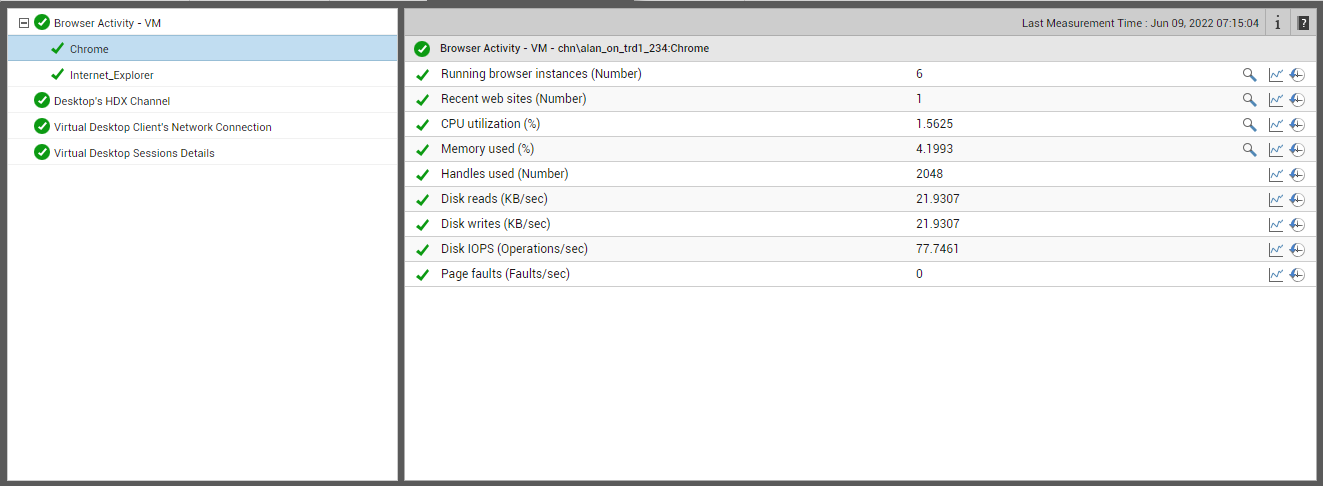The image size is (1323, 486).
Task: Show graph for Handles used
Action: click(1276, 174)
